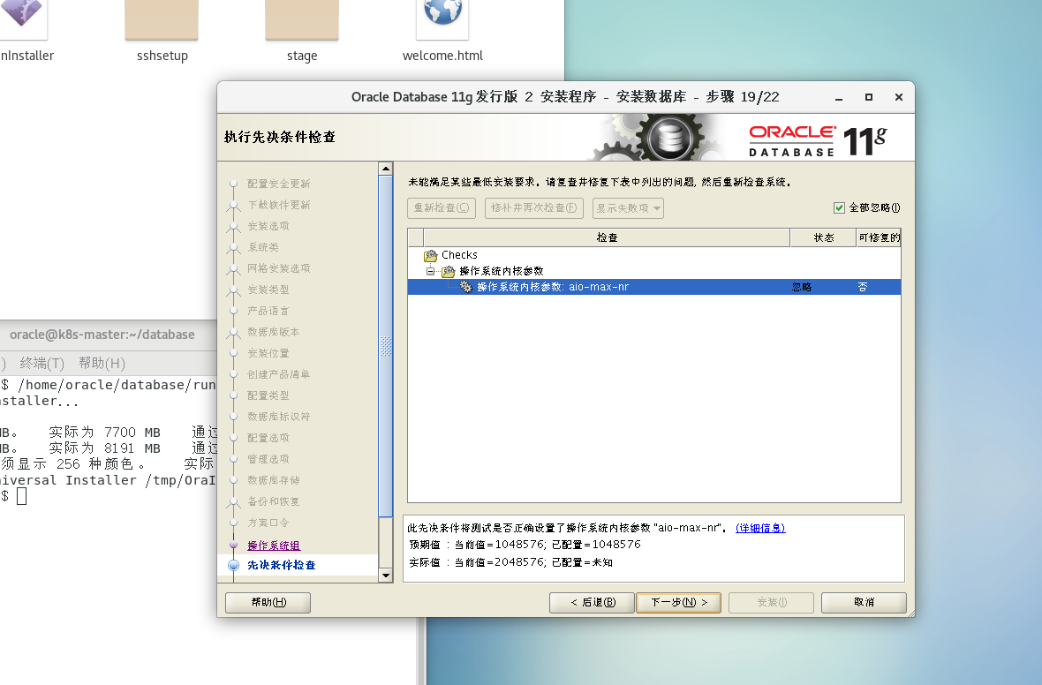Screen dimensions: 1042x685
Task: Open the welcome.html file icon
Action: [x=443, y=20]
